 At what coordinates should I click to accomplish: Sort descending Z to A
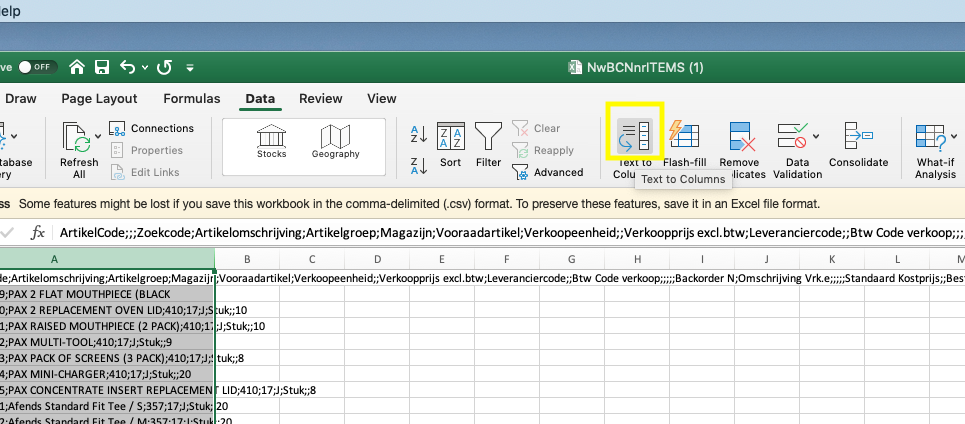pyautogui.click(x=418, y=166)
